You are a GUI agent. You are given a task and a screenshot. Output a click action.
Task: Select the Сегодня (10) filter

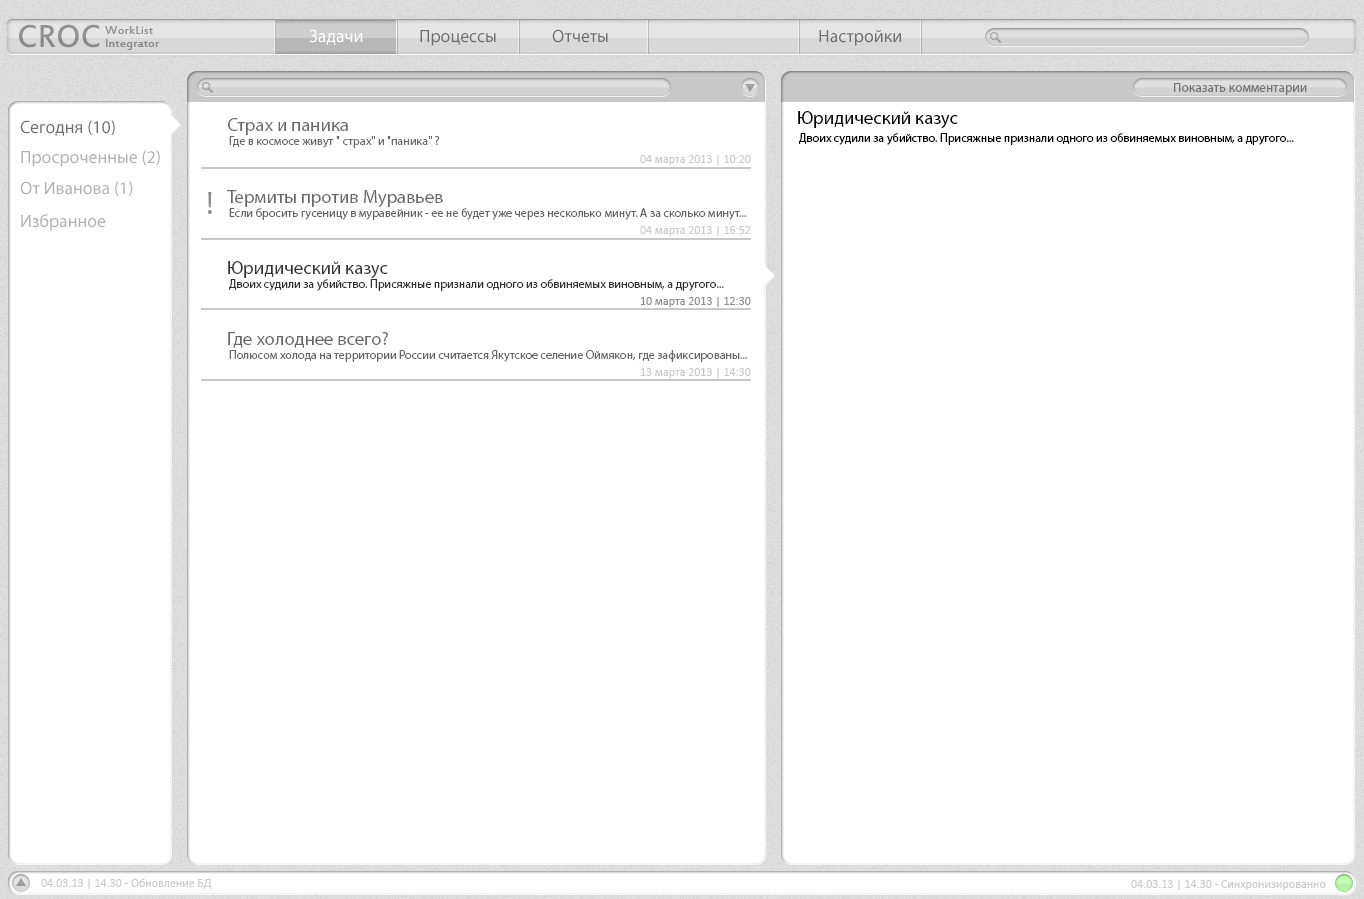[68, 127]
